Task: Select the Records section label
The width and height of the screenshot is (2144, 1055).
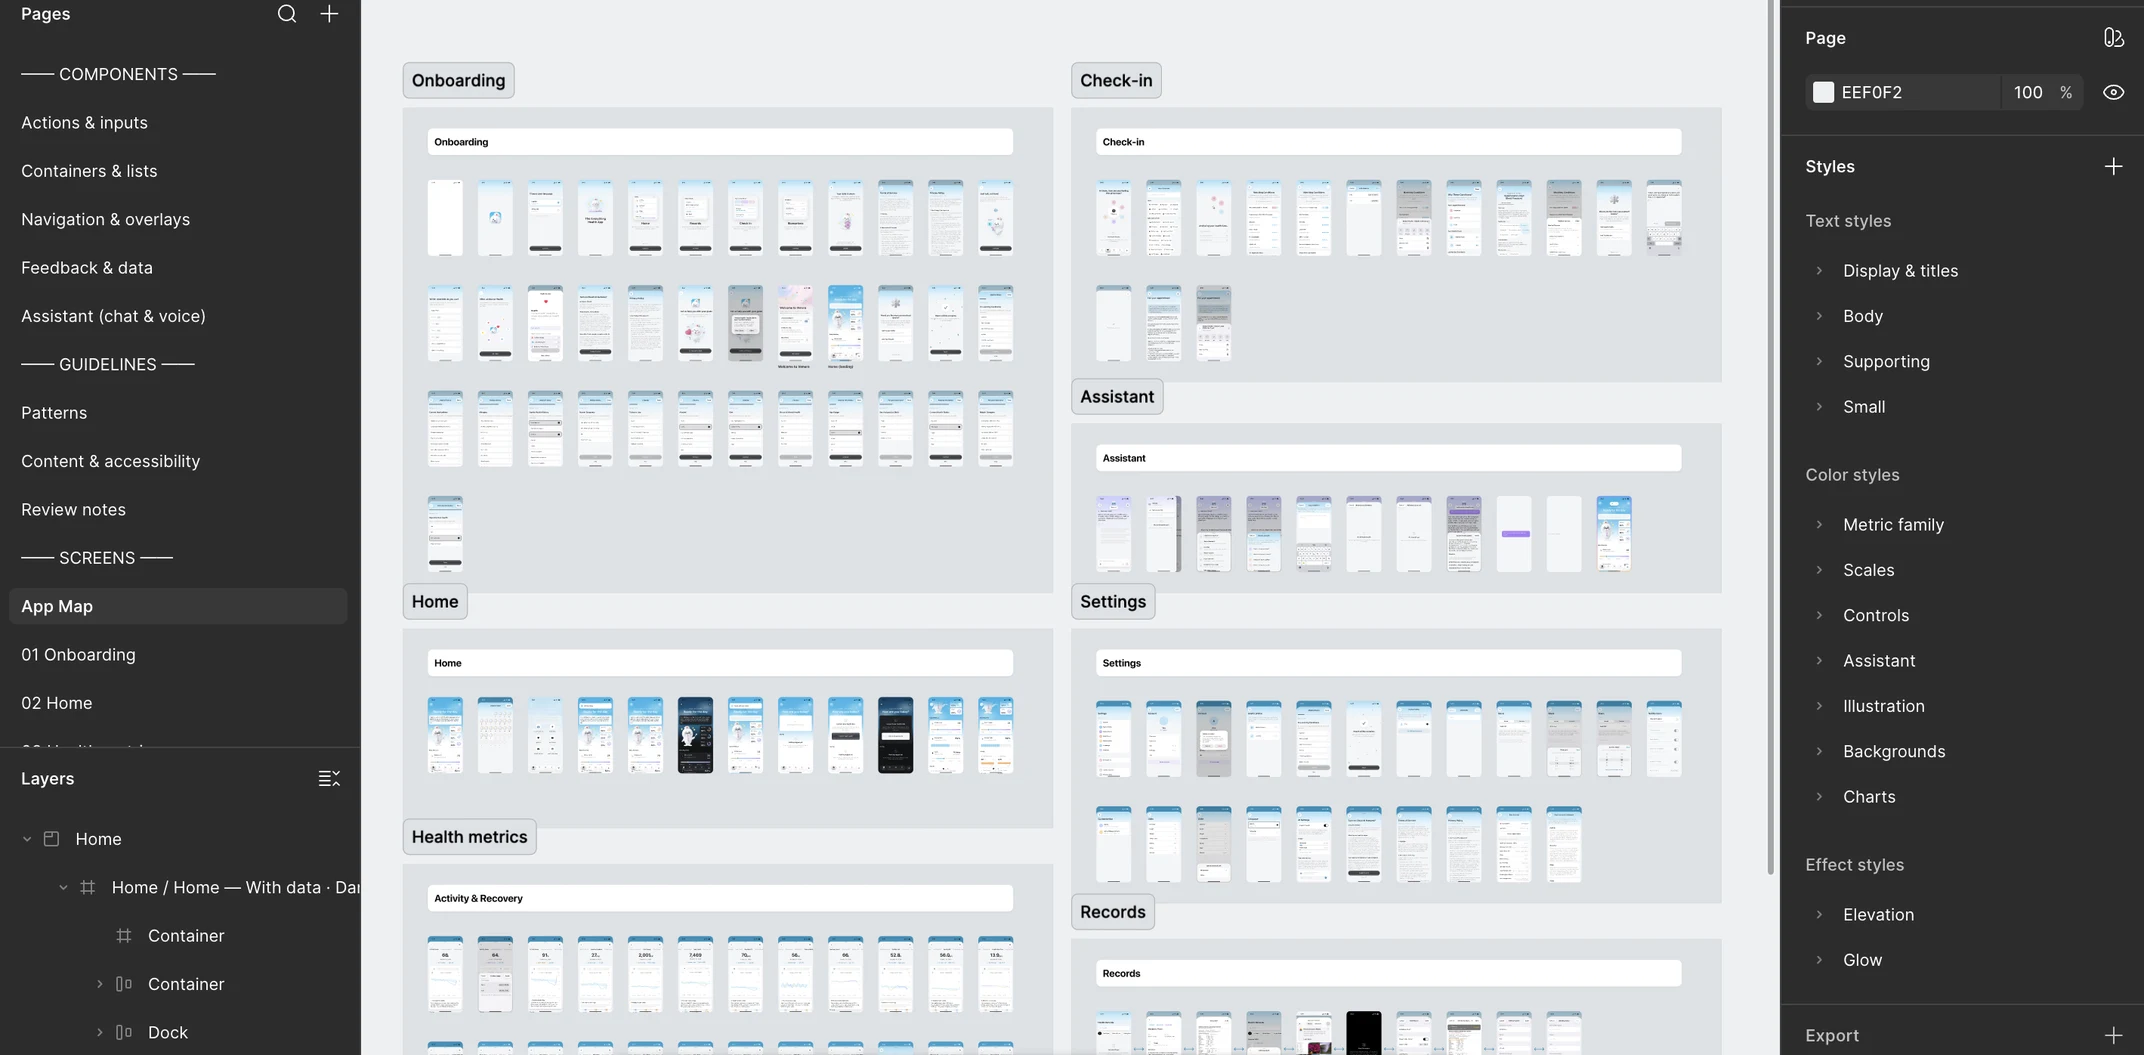Action: coord(1112,912)
